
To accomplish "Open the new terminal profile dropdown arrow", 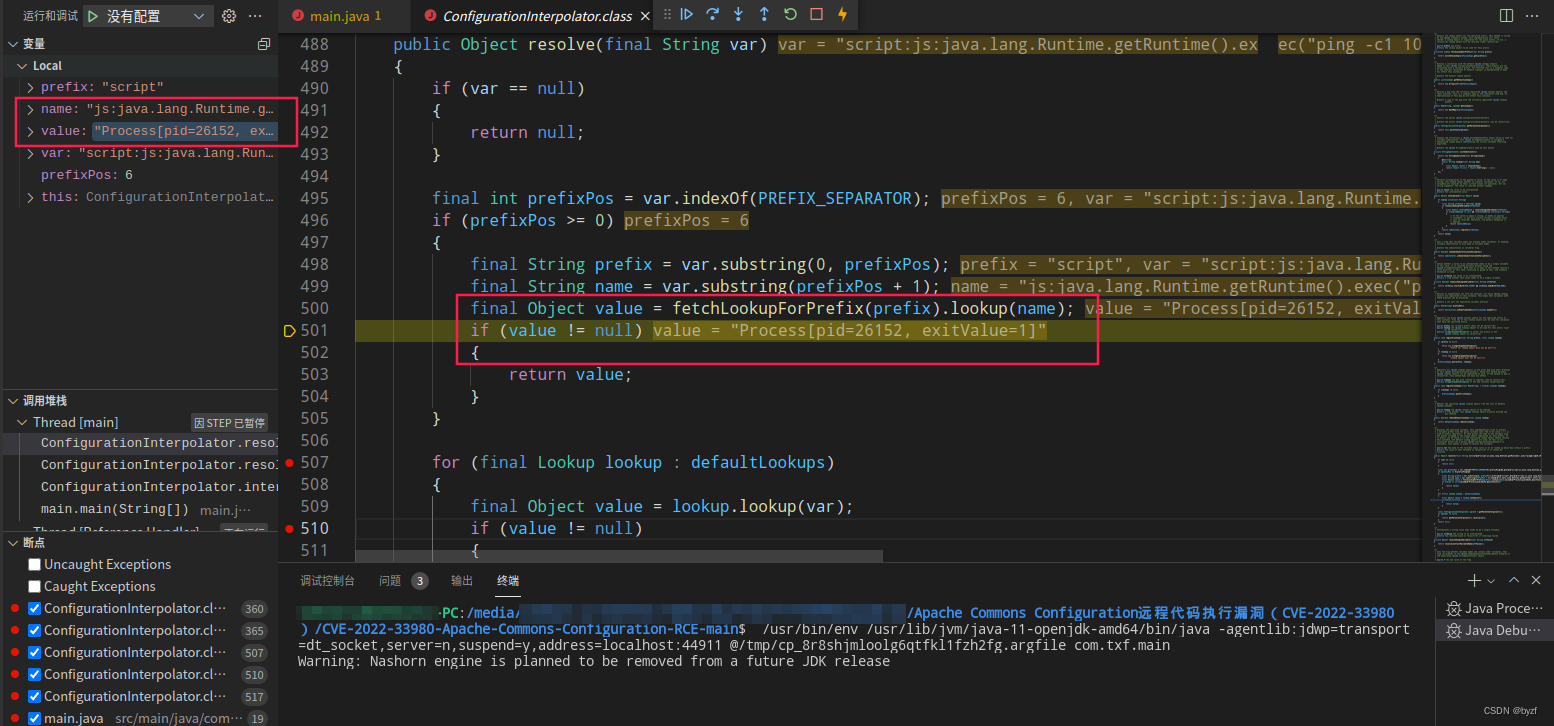I will click(1490, 580).
